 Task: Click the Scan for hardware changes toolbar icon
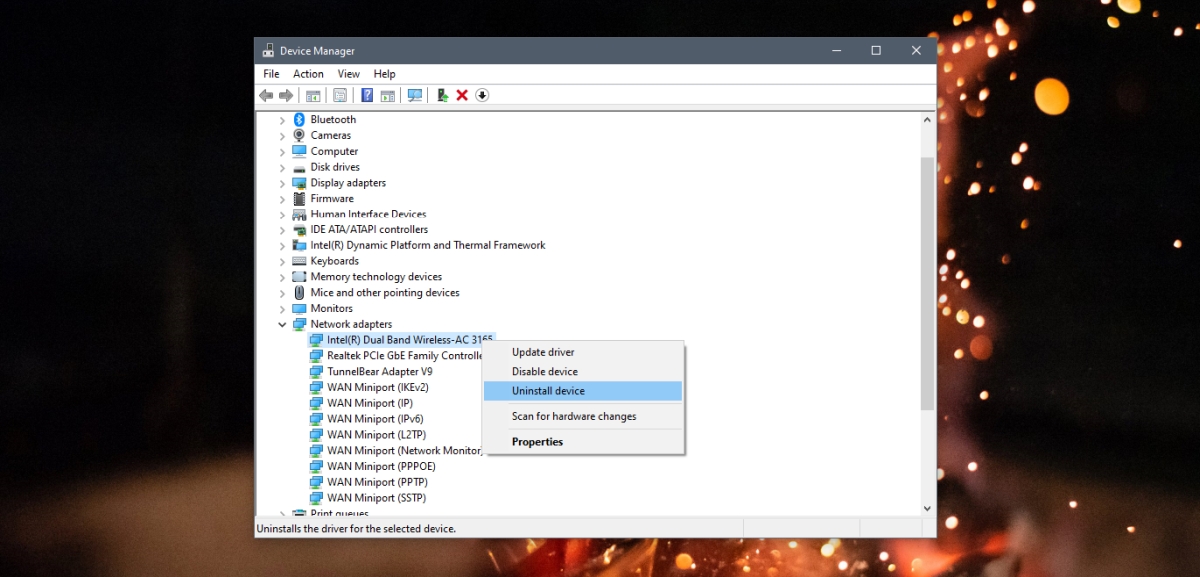pyautogui.click(x=414, y=95)
